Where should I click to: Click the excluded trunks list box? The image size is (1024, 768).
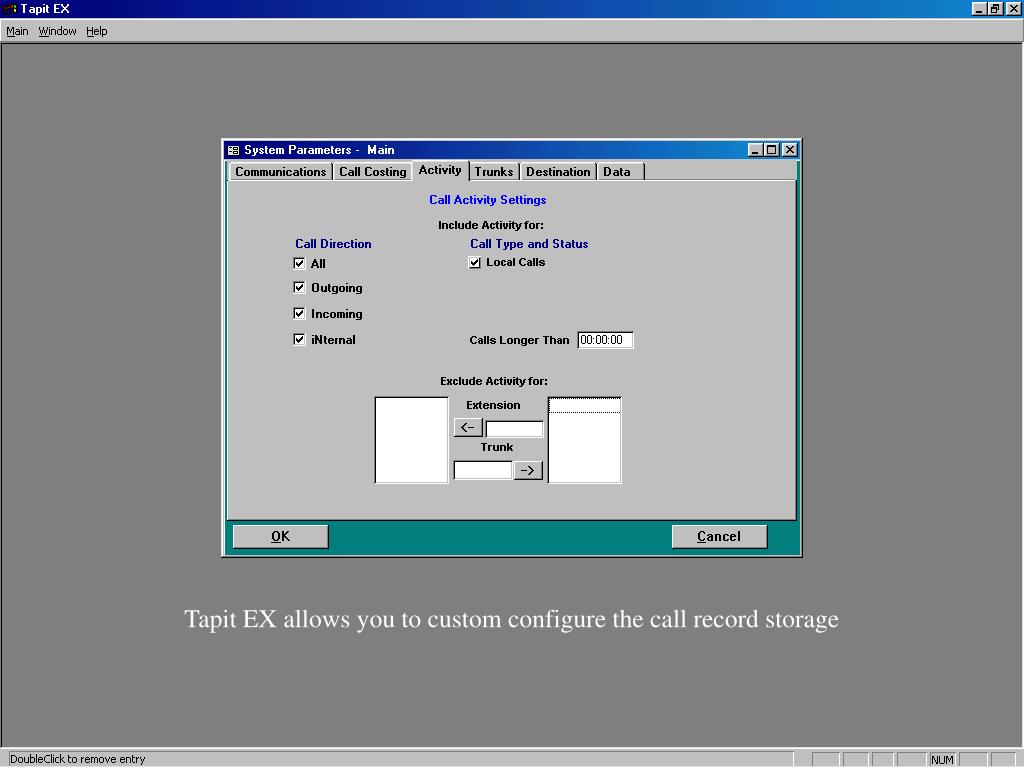click(584, 440)
